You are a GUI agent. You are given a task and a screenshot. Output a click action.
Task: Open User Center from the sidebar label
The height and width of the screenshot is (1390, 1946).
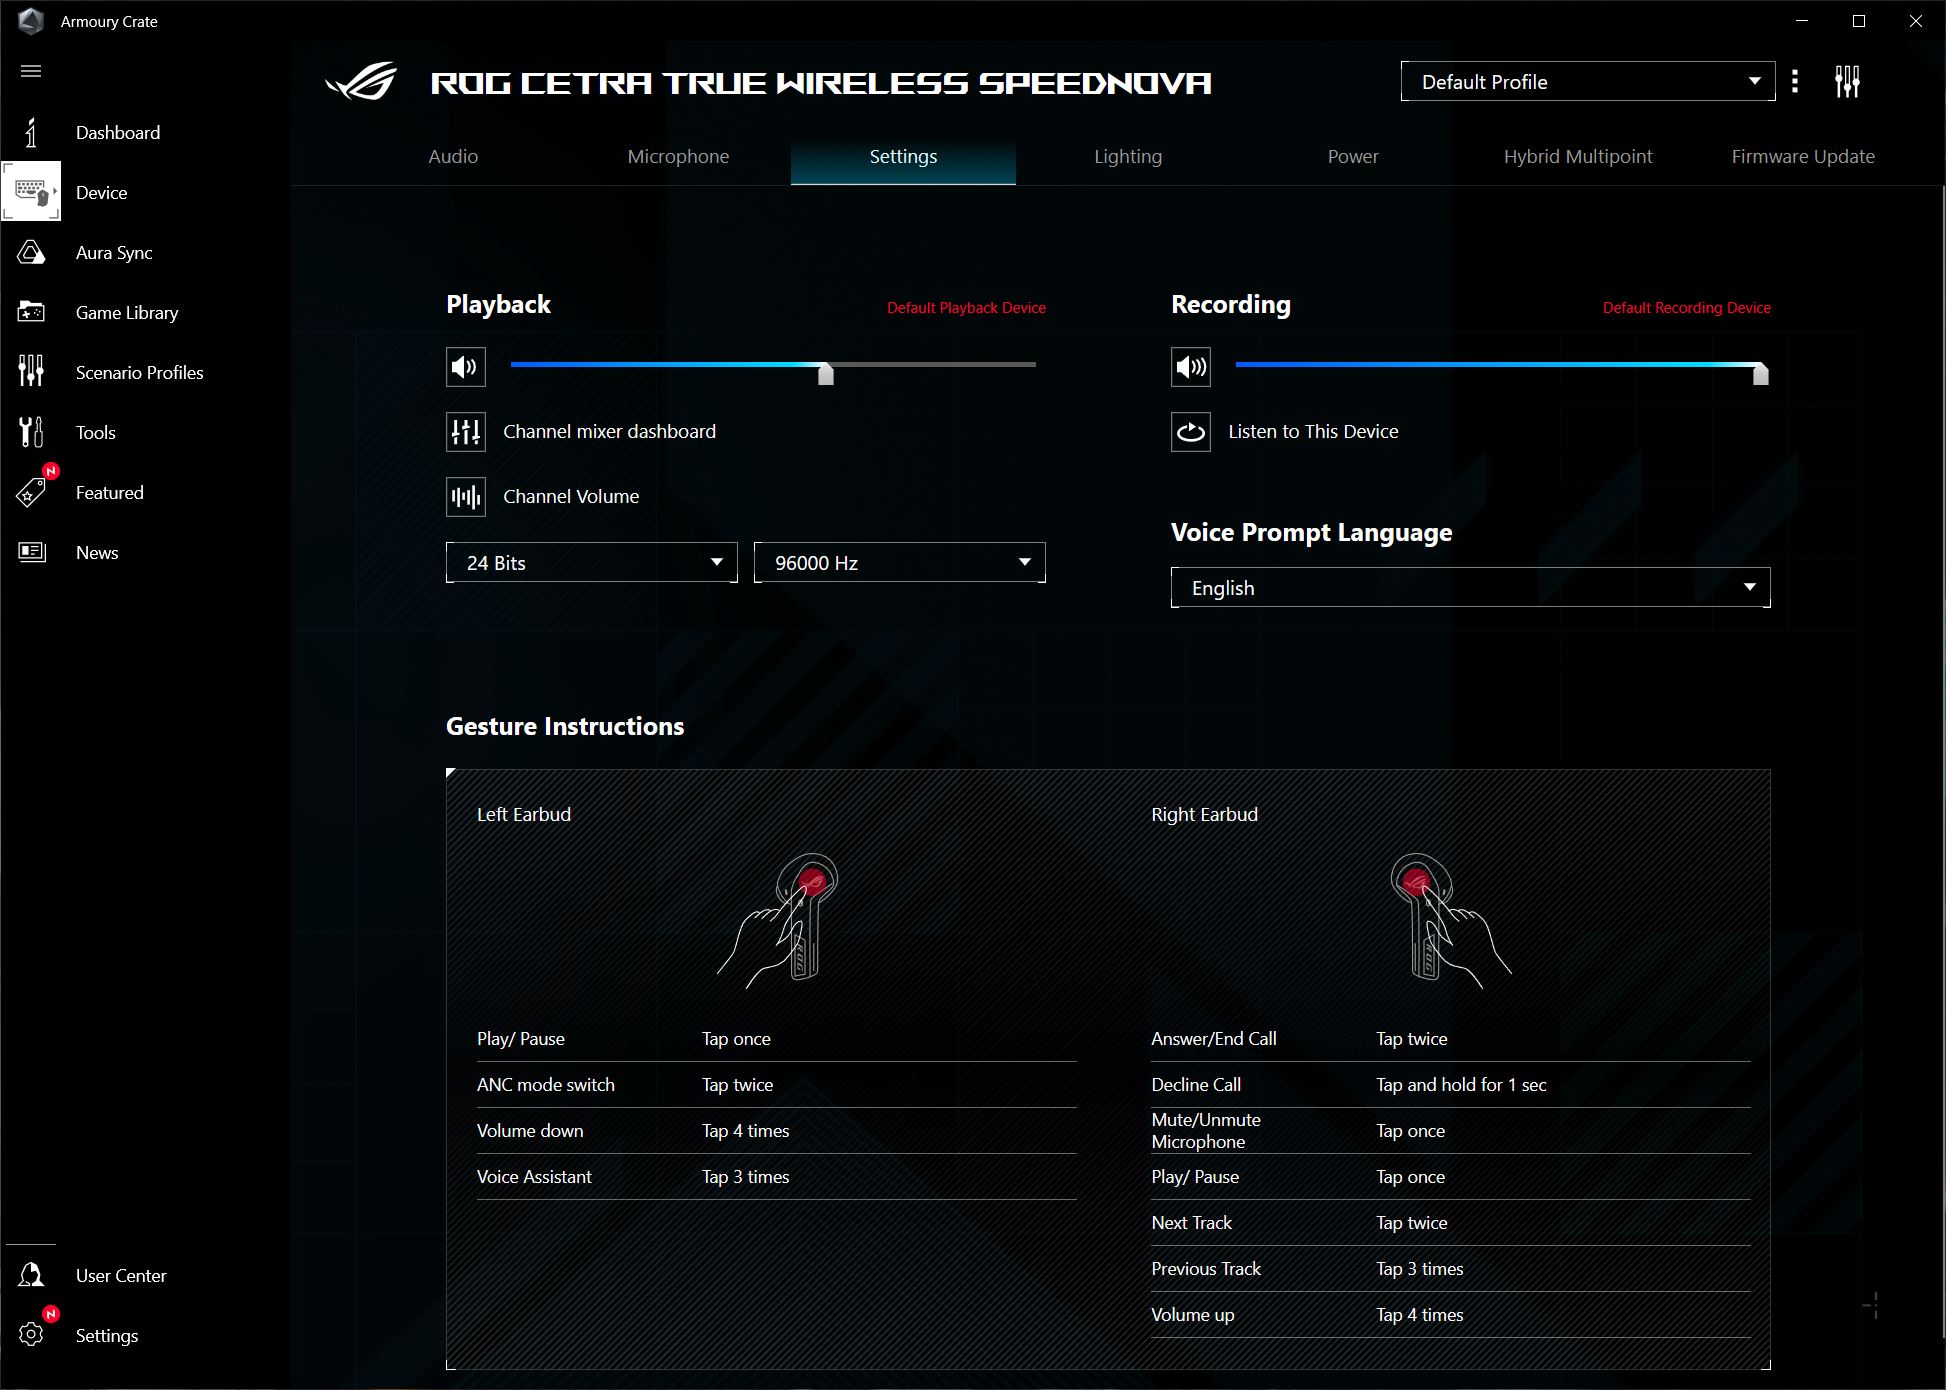tap(121, 1276)
